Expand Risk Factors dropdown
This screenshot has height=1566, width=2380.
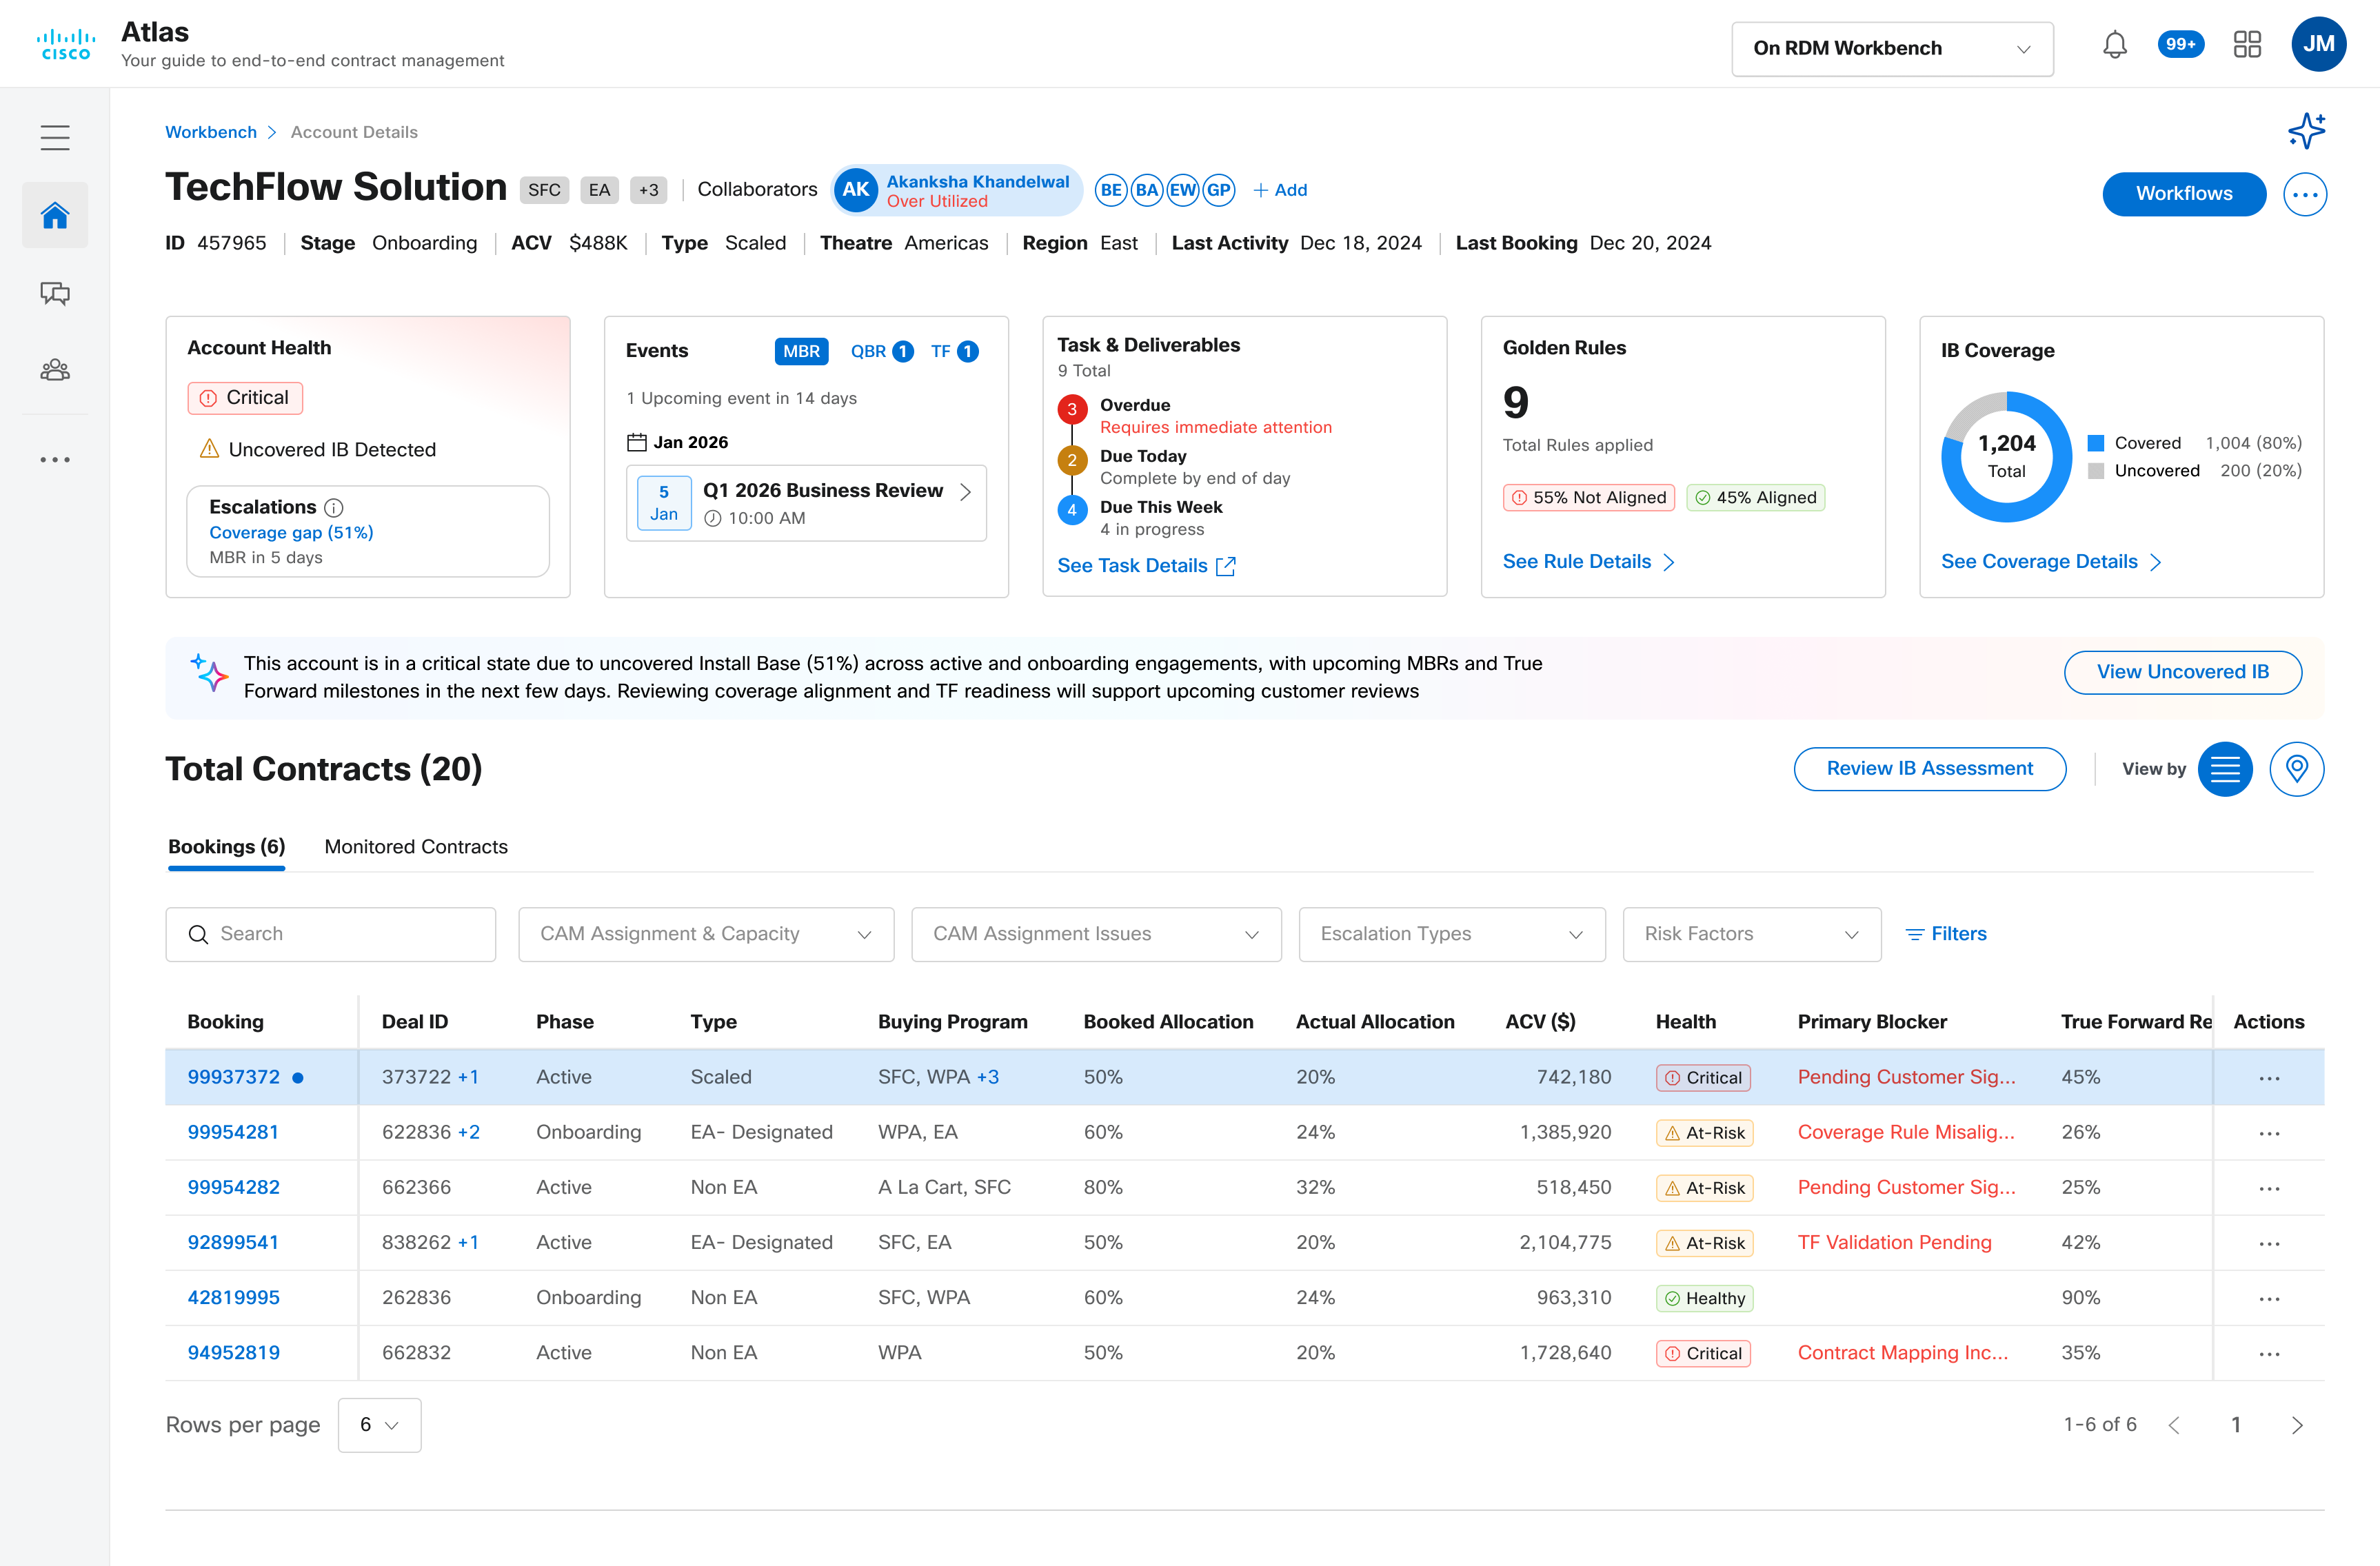point(1752,934)
